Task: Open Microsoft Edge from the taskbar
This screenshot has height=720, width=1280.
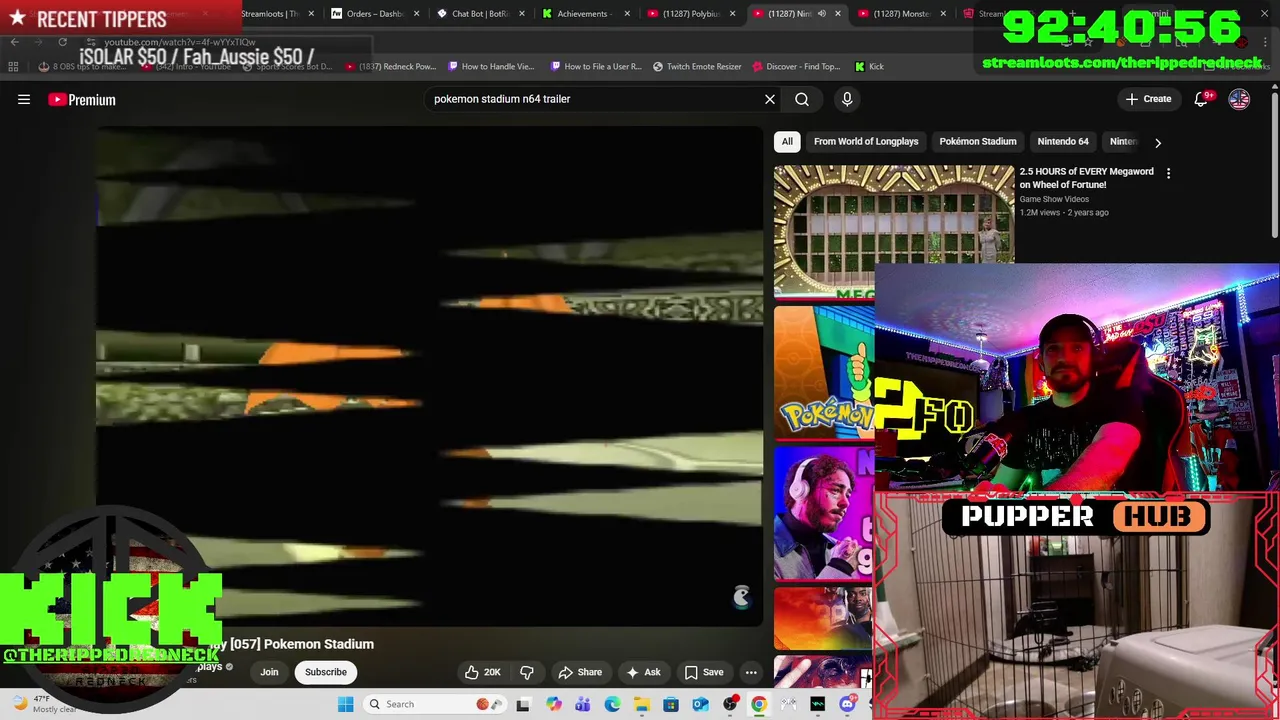Action: click(612, 704)
